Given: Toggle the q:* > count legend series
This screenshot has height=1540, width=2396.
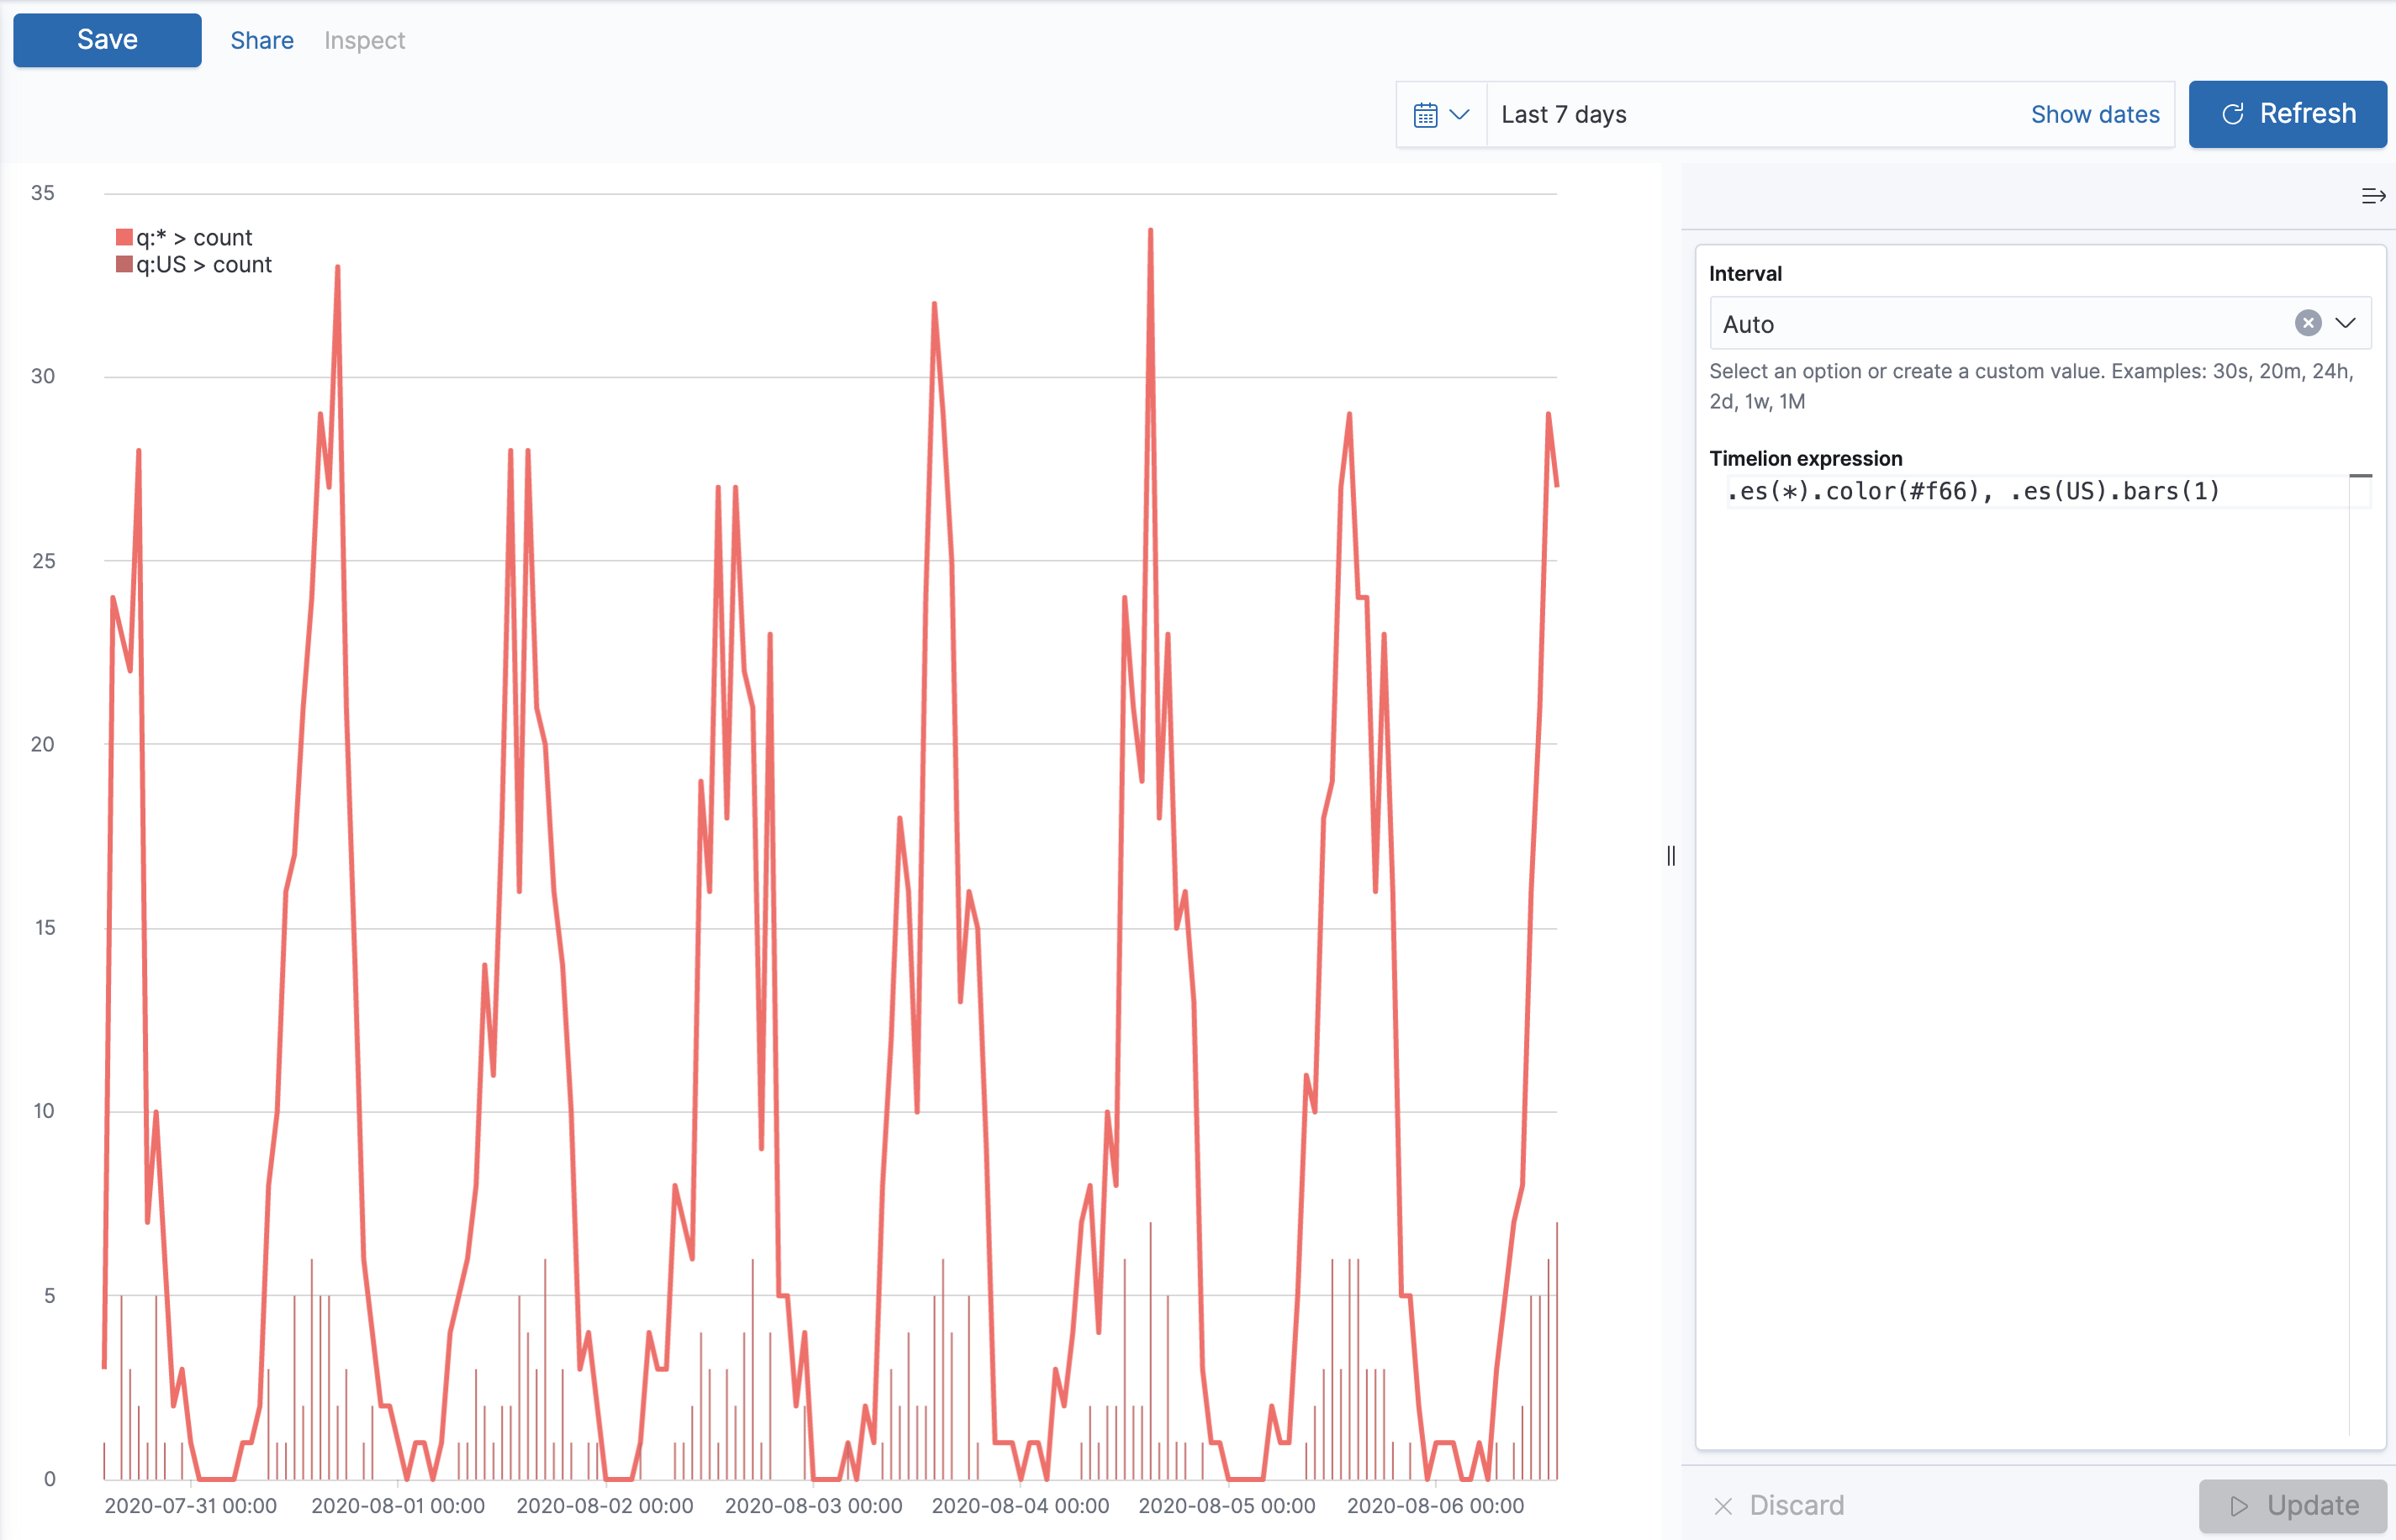Looking at the screenshot, I should point(194,238).
